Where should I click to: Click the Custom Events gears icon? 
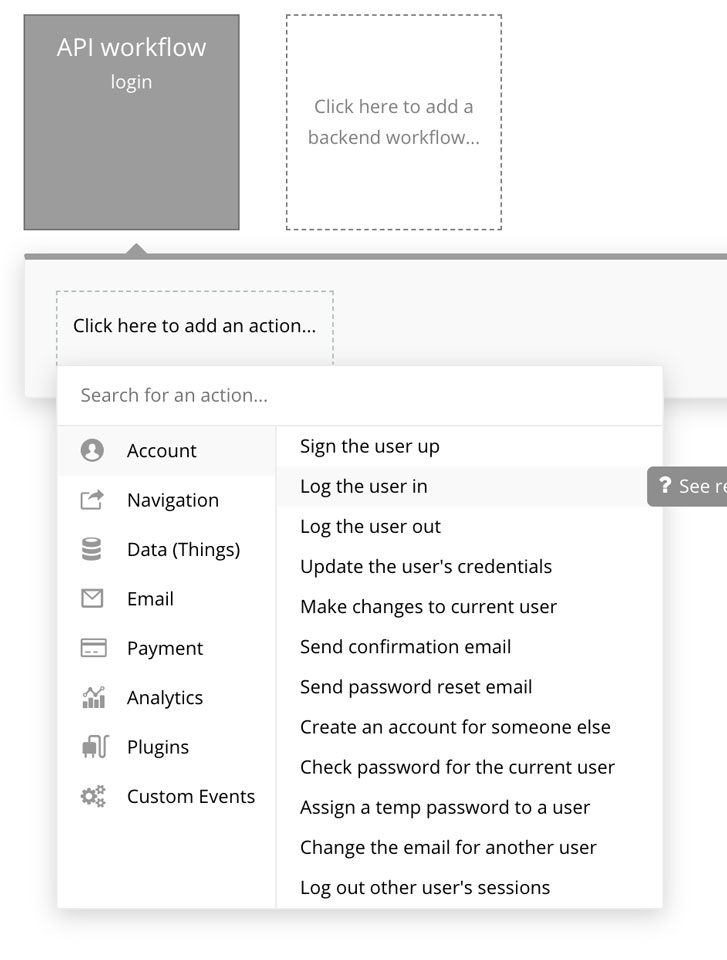point(92,796)
